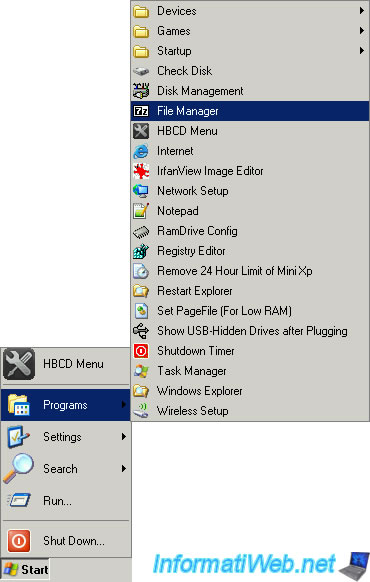Click the HBCD Menu wrench icon in Programs list
This screenshot has height=582, width=370.
pos(141,131)
